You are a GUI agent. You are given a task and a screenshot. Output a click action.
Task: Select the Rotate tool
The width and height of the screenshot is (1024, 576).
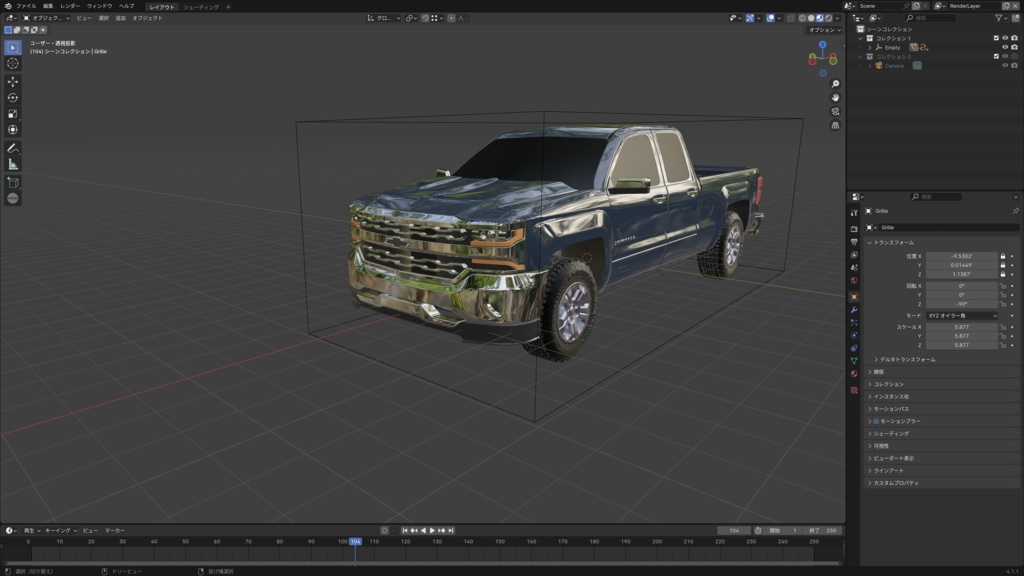click(x=12, y=97)
